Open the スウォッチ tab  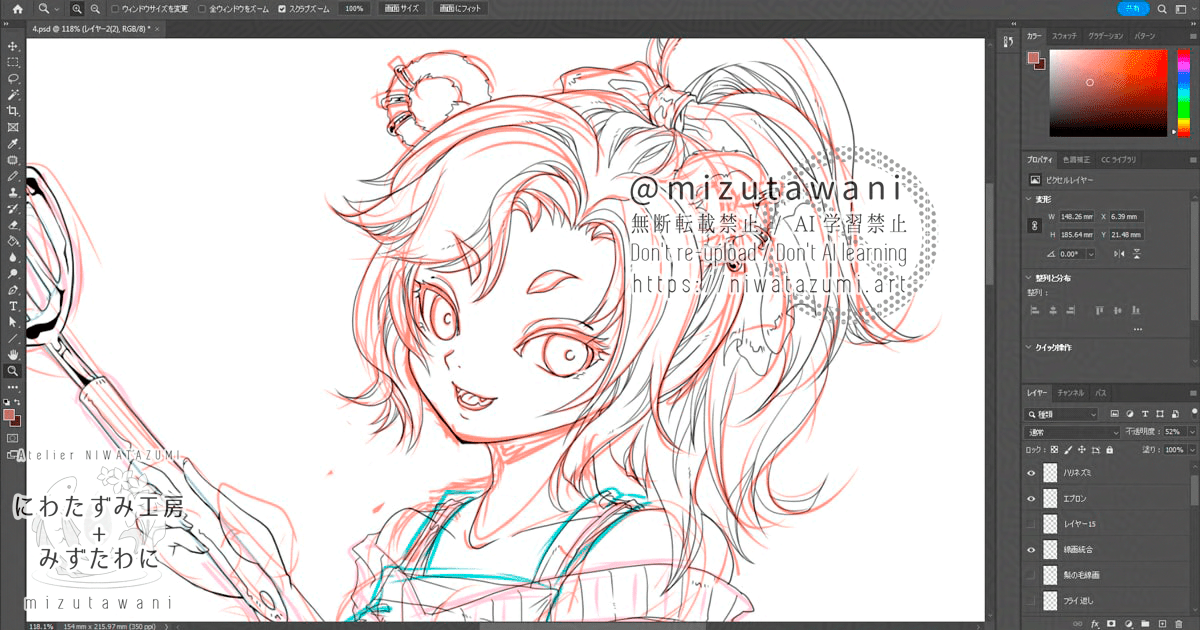coord(1064,36)
